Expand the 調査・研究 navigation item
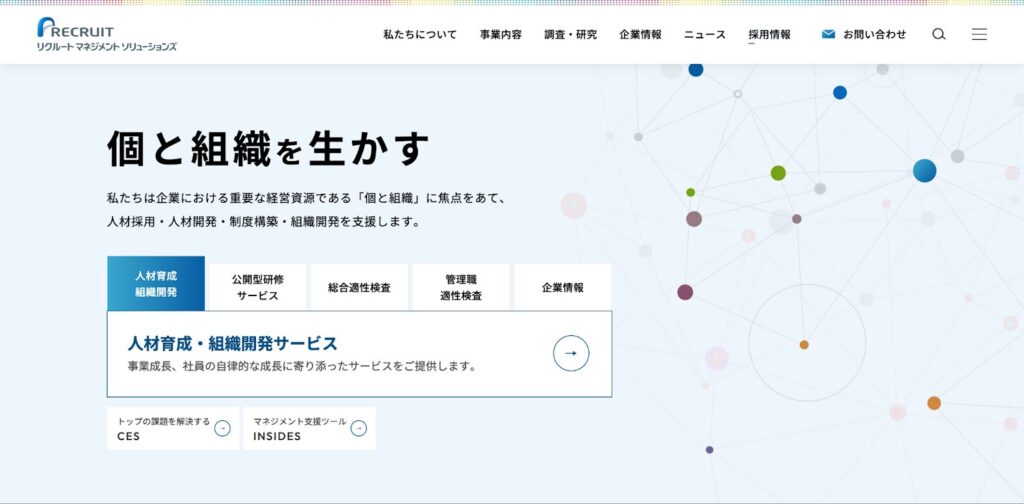1024x504 pixels. click(x=571, y=34)
